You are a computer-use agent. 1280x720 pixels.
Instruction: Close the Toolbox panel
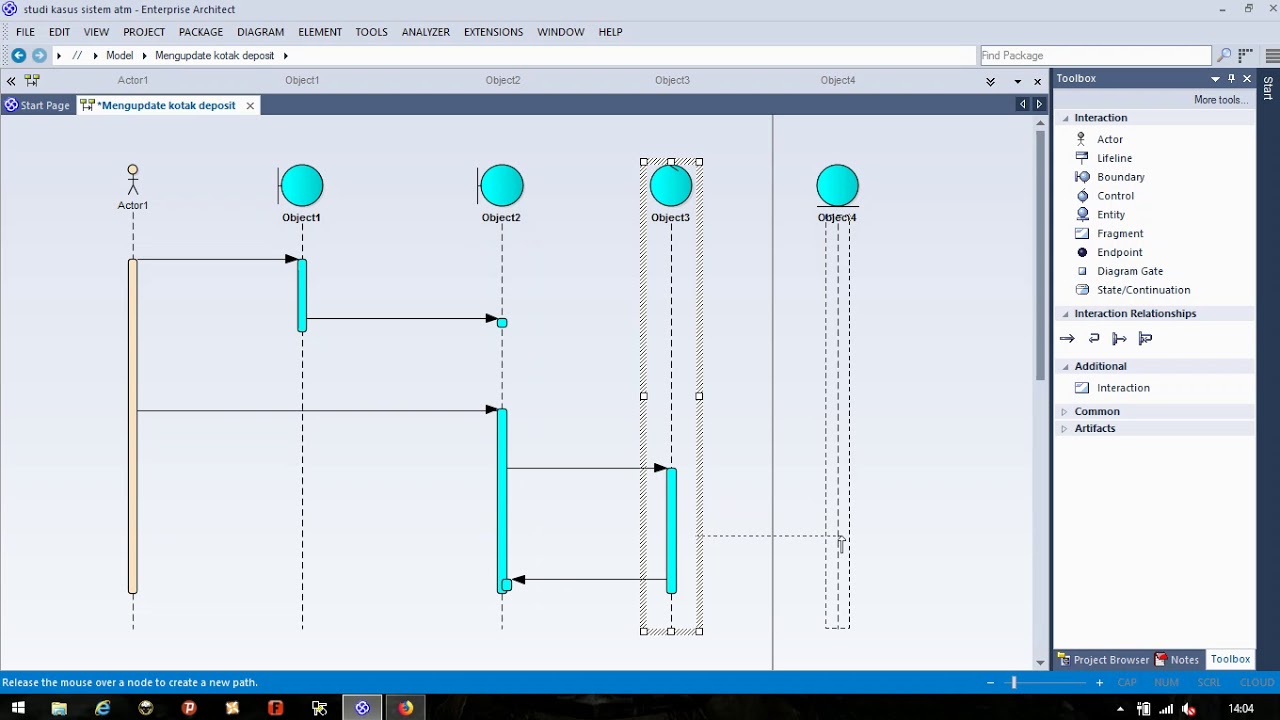point(1247,79)
